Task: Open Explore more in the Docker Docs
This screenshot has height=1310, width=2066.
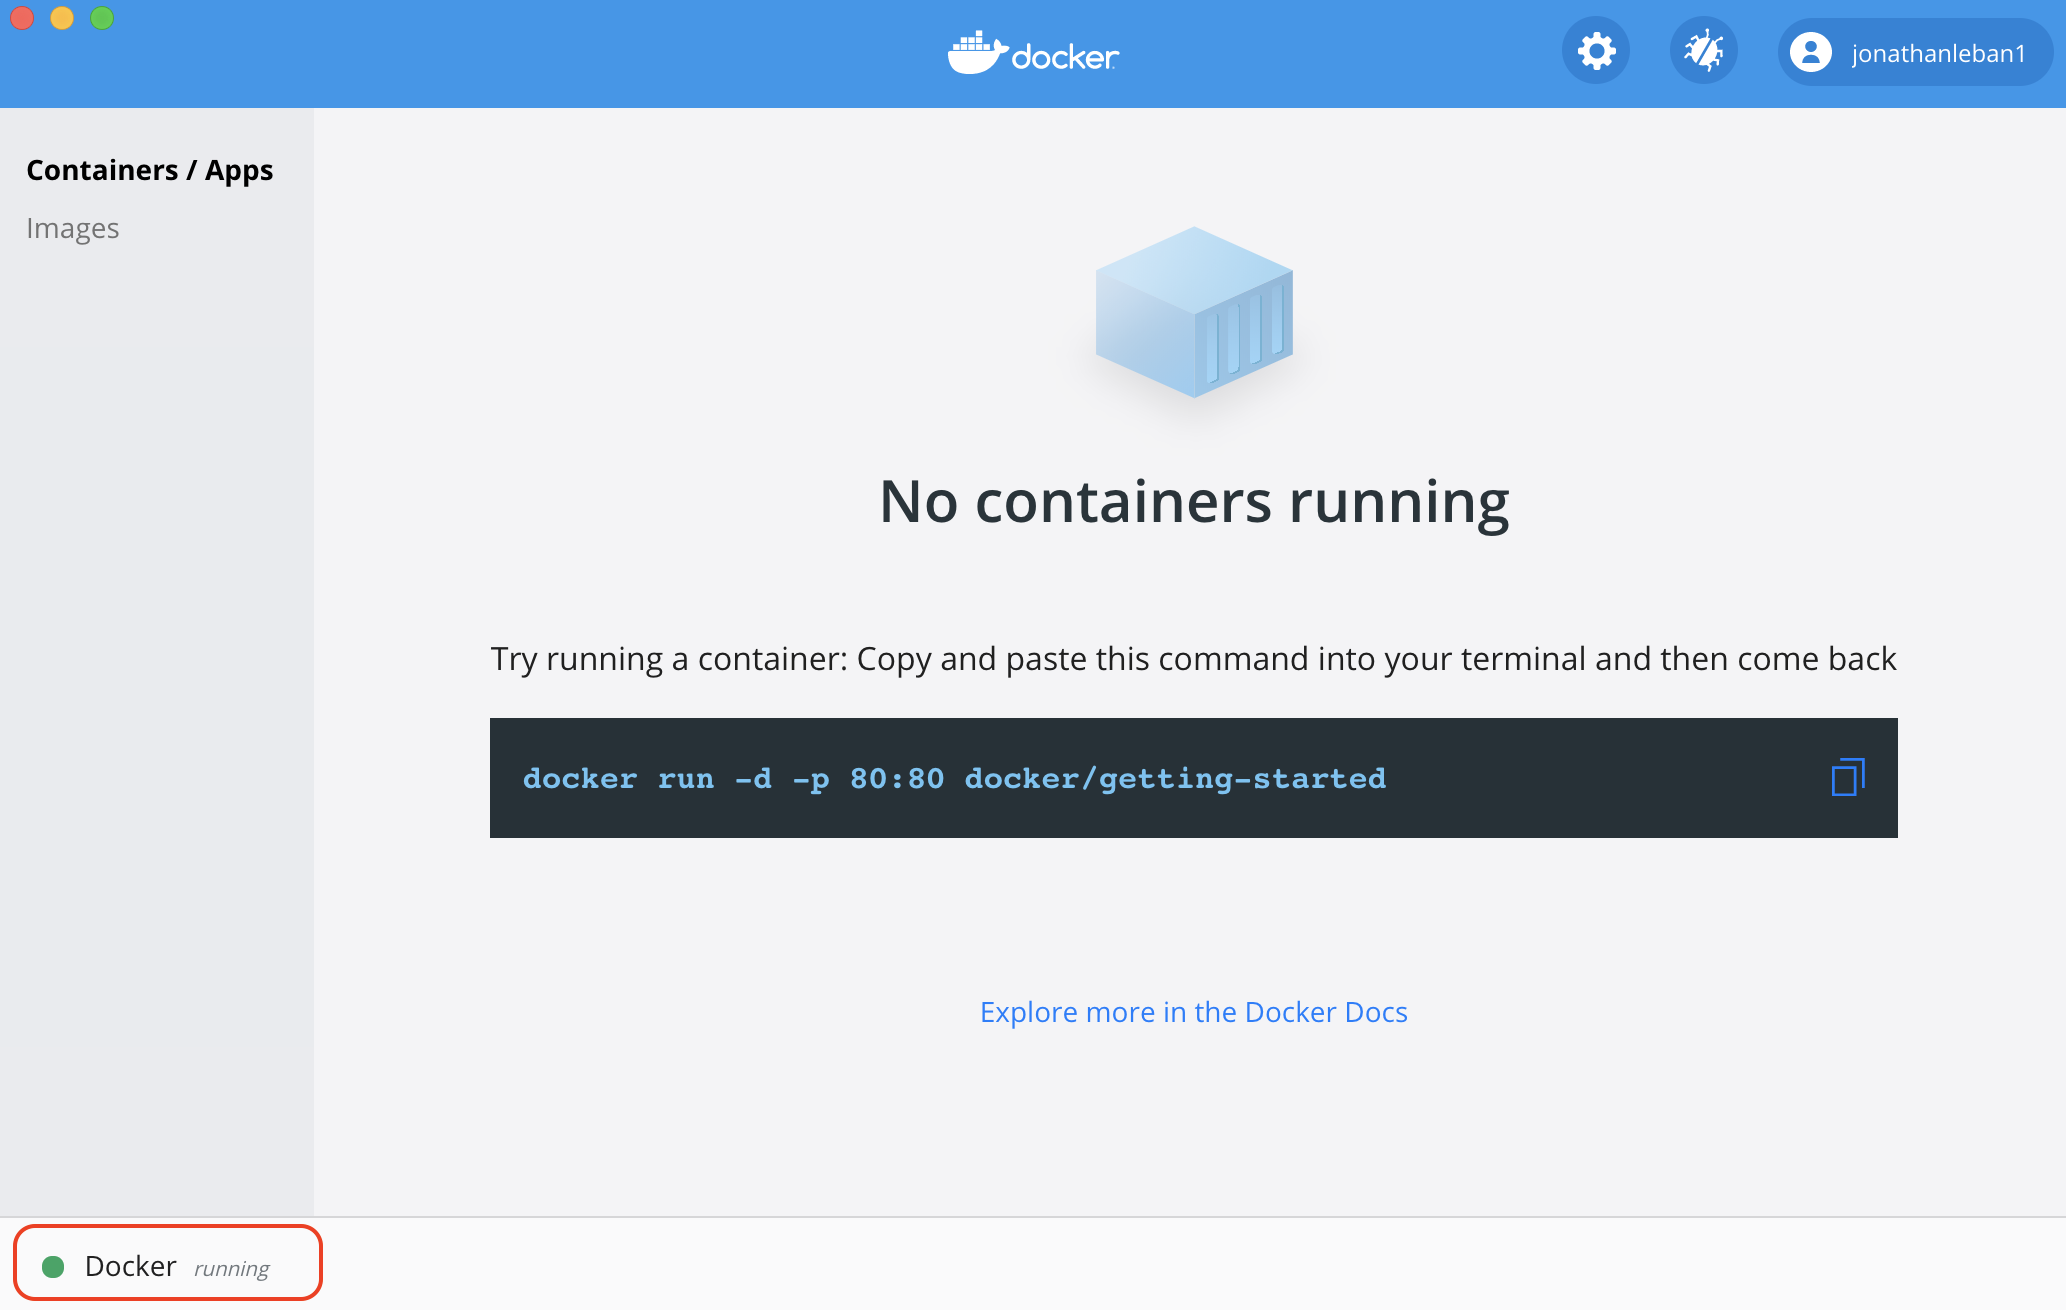Action: pyautogui.click(x=1194, y=1012)
